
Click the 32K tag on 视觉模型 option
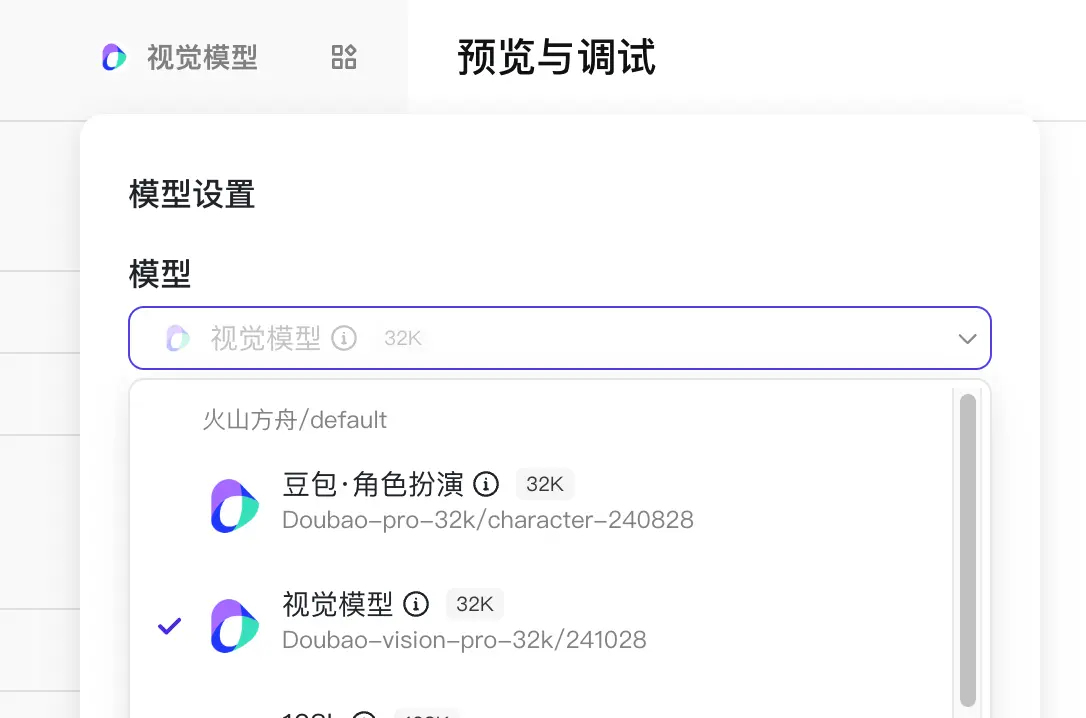click(x=474, y=604)
